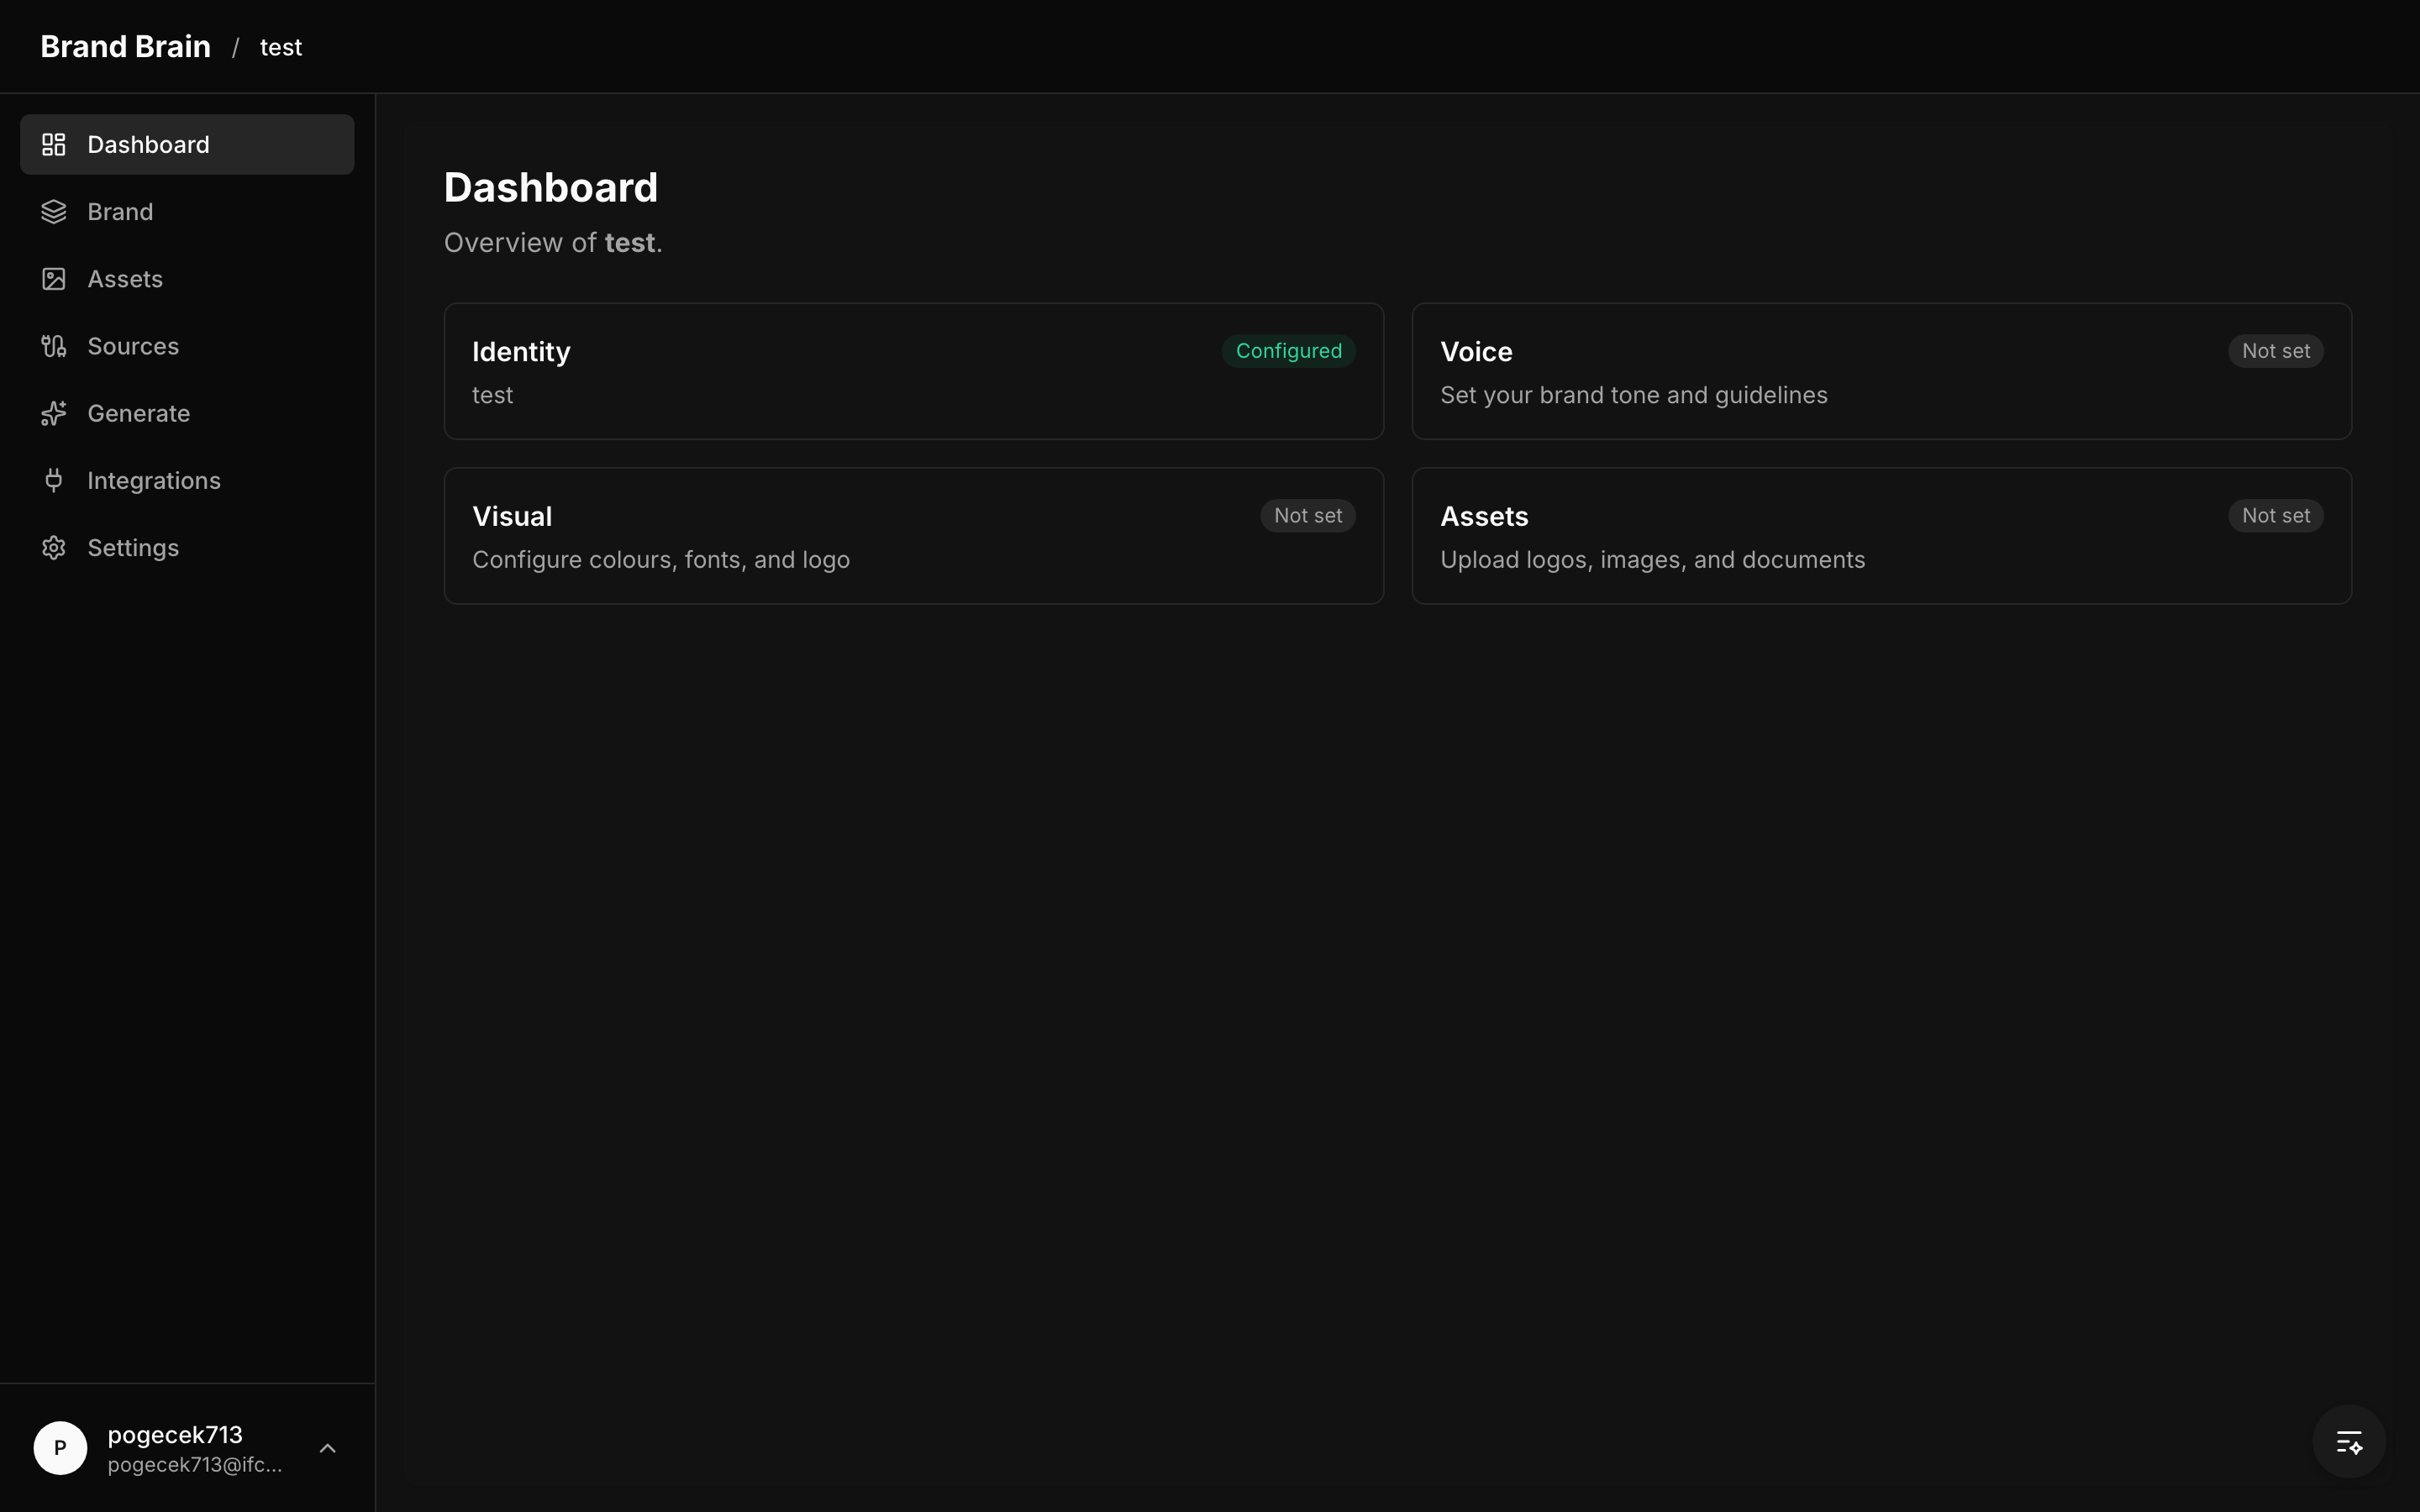Click the Dashboard grid icon in sidebar
Image resolution: width=2420 pixels, height=1512 pixels.
(x=54, y=144)
